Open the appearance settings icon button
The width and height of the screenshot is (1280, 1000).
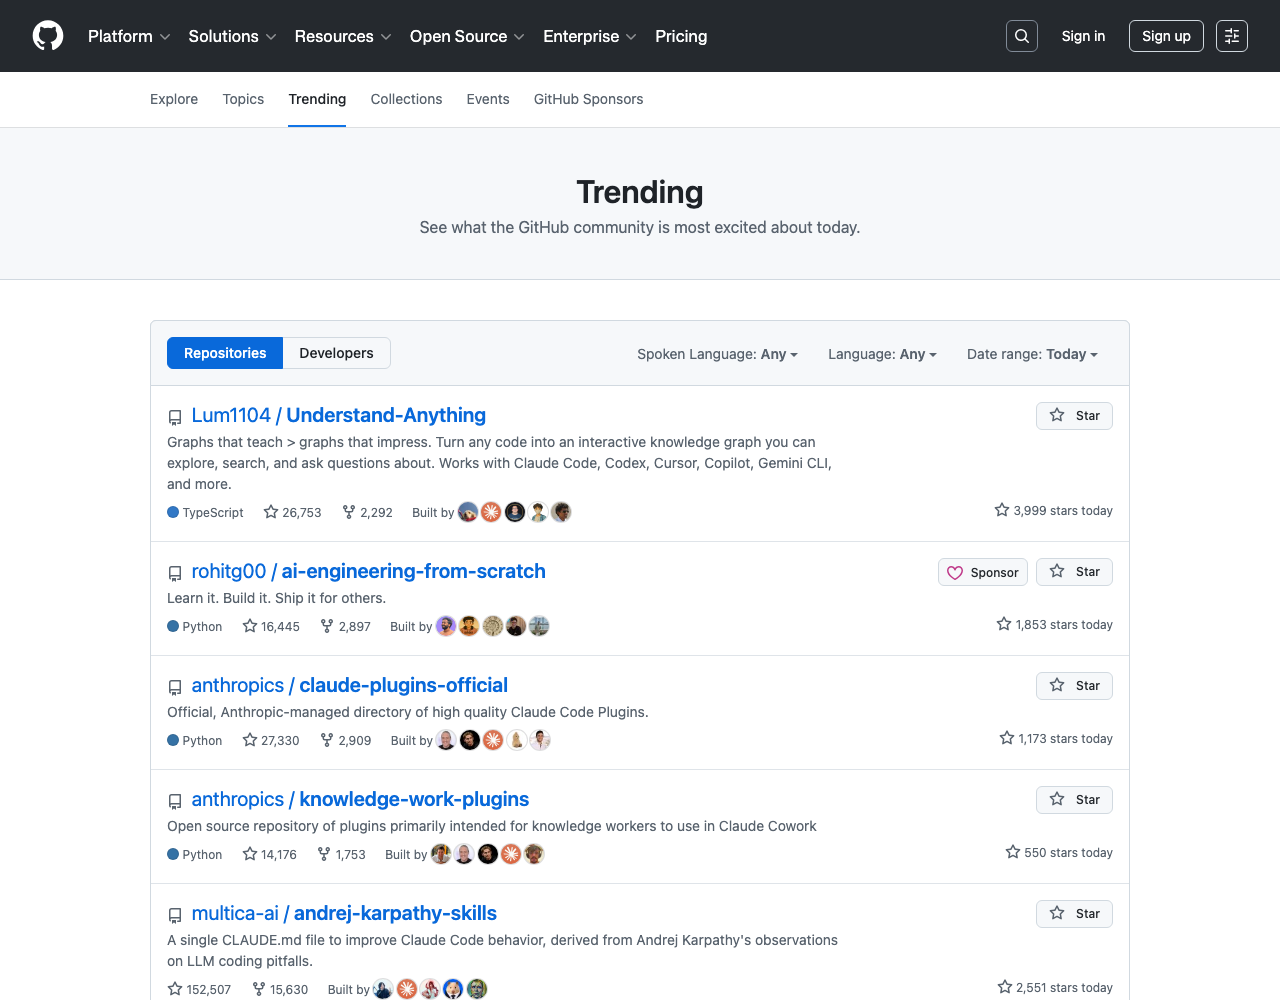1232,36
